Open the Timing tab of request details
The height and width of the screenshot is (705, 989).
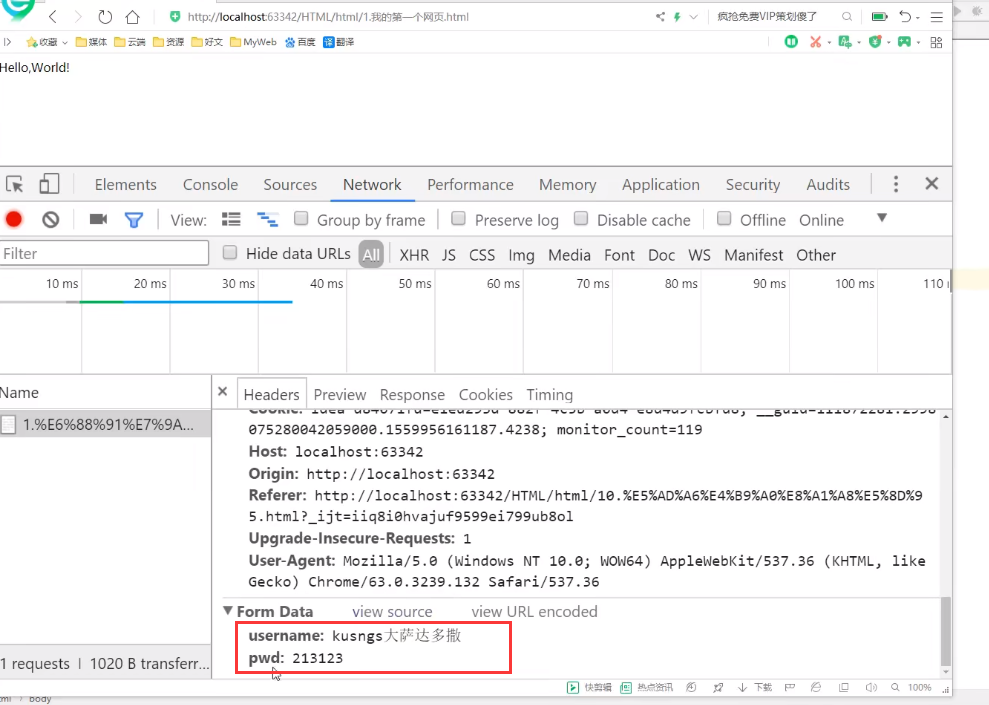[549, 395]
